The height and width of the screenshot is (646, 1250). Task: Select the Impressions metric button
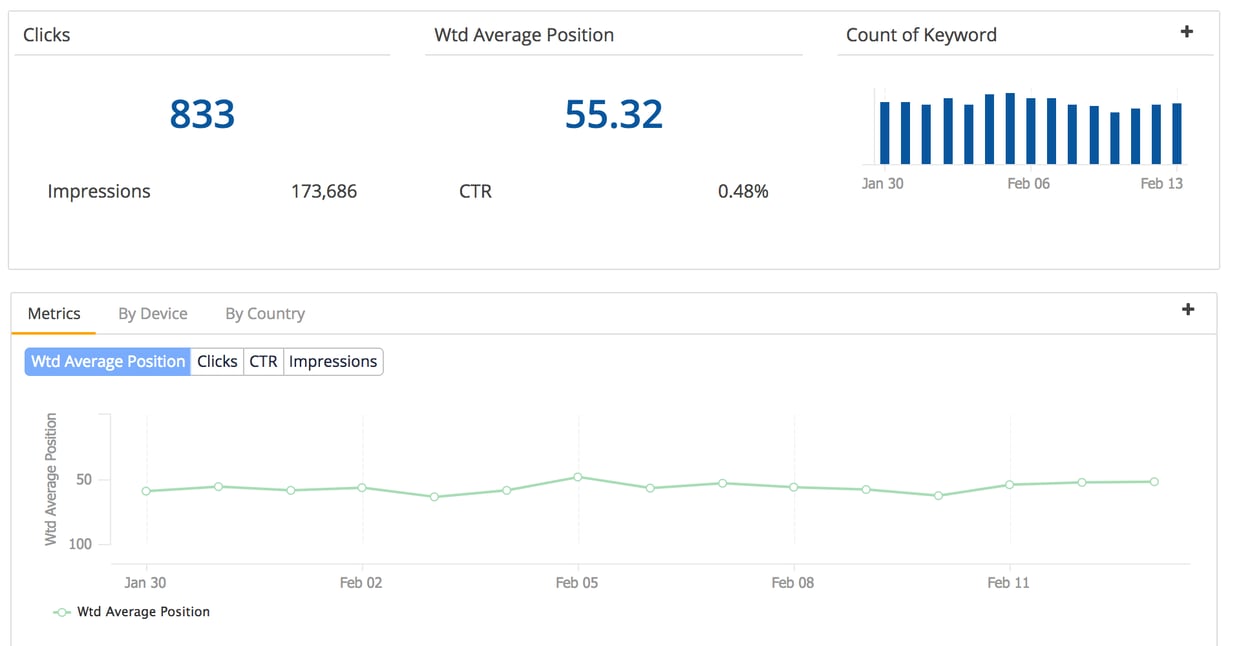click(333, 361)
